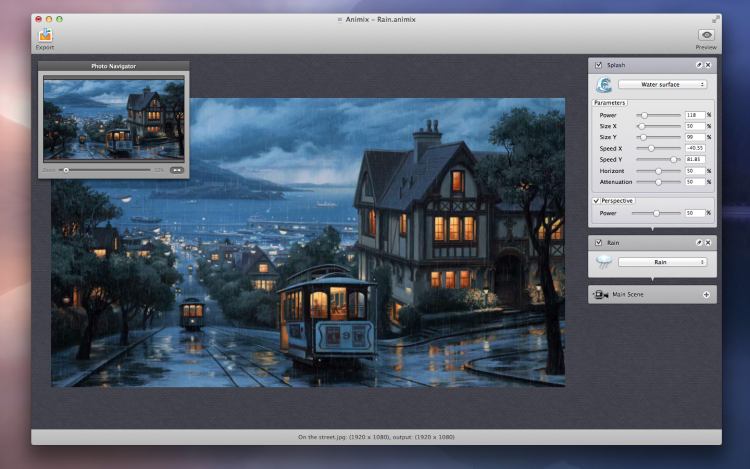This screenshot has height=469, width=750.
Task: Open the Water surface dropdown
Action: pyautogui.click(x=662, y=85)
